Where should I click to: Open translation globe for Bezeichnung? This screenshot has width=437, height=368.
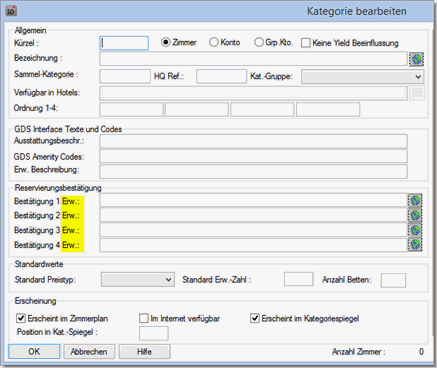tap(416, 59)
